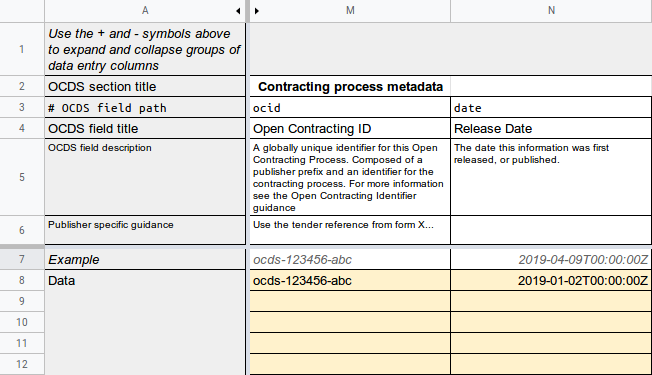This screenshot has width=652, height=375.
Task: Select column M header
Action: click(350, 11)
